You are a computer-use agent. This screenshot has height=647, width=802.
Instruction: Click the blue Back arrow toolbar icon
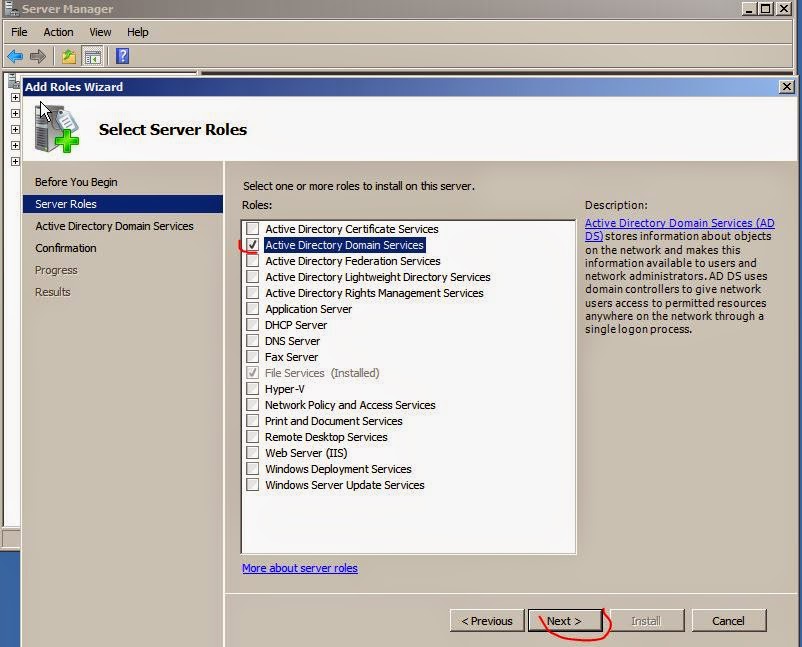click(15, 56)
